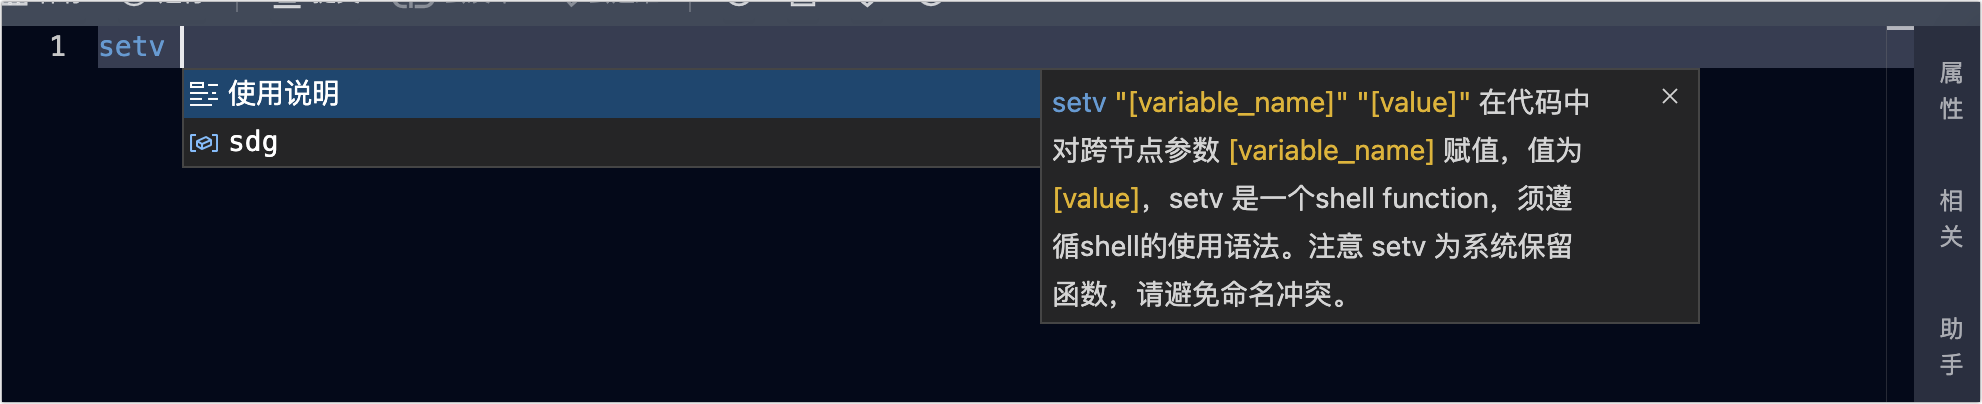Click the scroll marker at editor's top right
This screenshot has width=1982, height=404.
point(1899,29)
